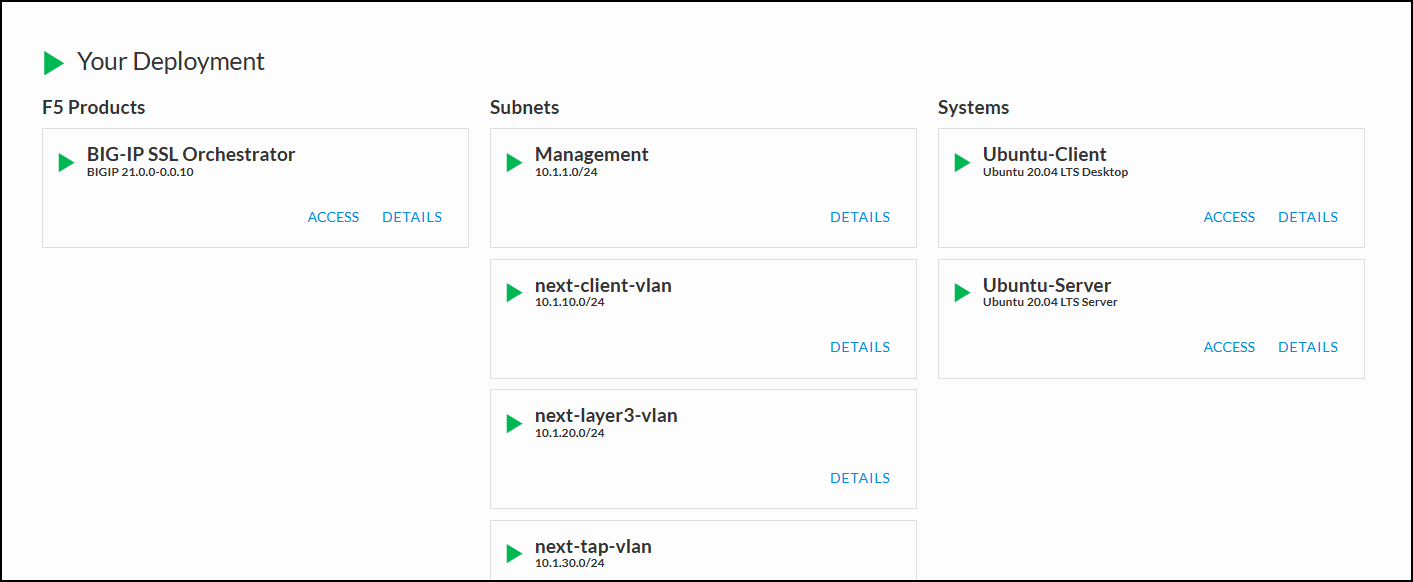Screen dimensions: 1413x582
Task: Click the 10.1.10.0/24 subnet address
Action: click(570, 302)
